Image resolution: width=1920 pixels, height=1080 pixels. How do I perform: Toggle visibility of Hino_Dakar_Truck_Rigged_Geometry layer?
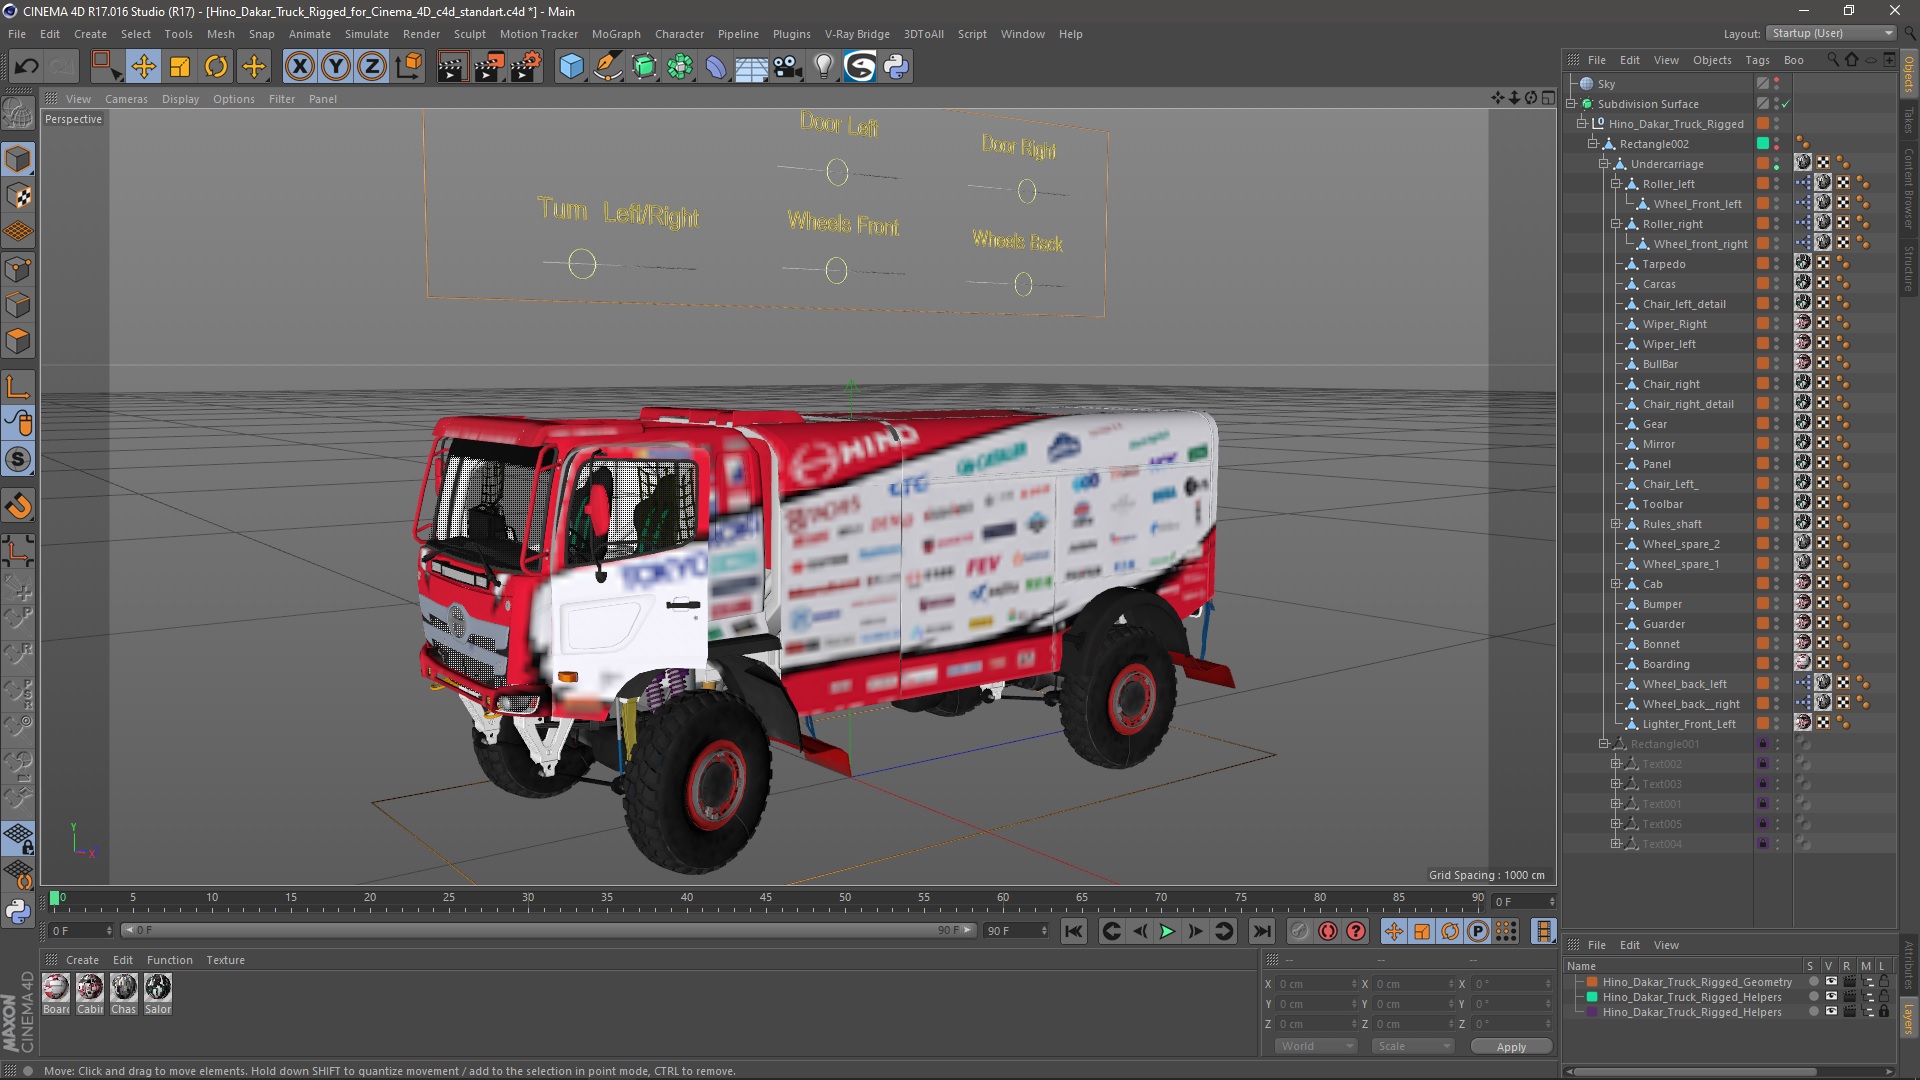(x=1831, y=982)
